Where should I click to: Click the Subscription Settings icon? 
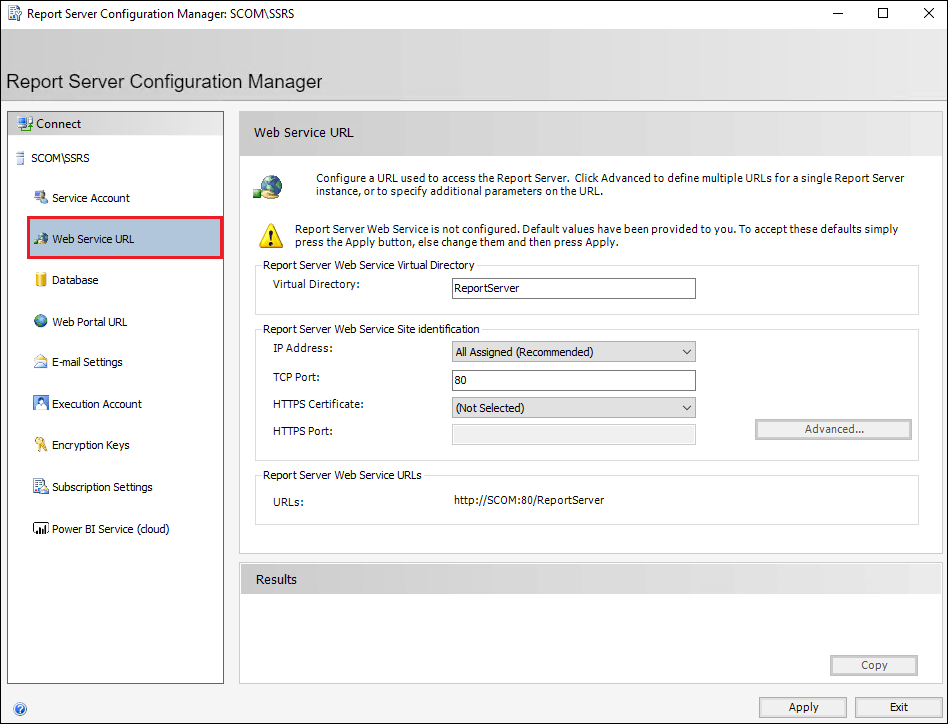coord(41,486)
